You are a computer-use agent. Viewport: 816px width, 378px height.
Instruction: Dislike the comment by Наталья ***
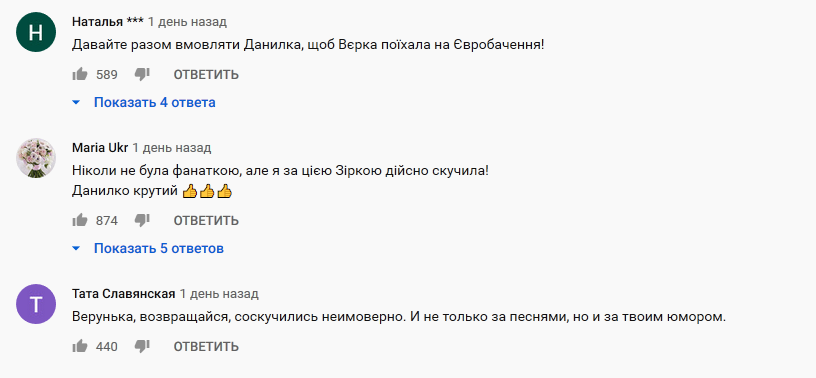pos(142,75)
